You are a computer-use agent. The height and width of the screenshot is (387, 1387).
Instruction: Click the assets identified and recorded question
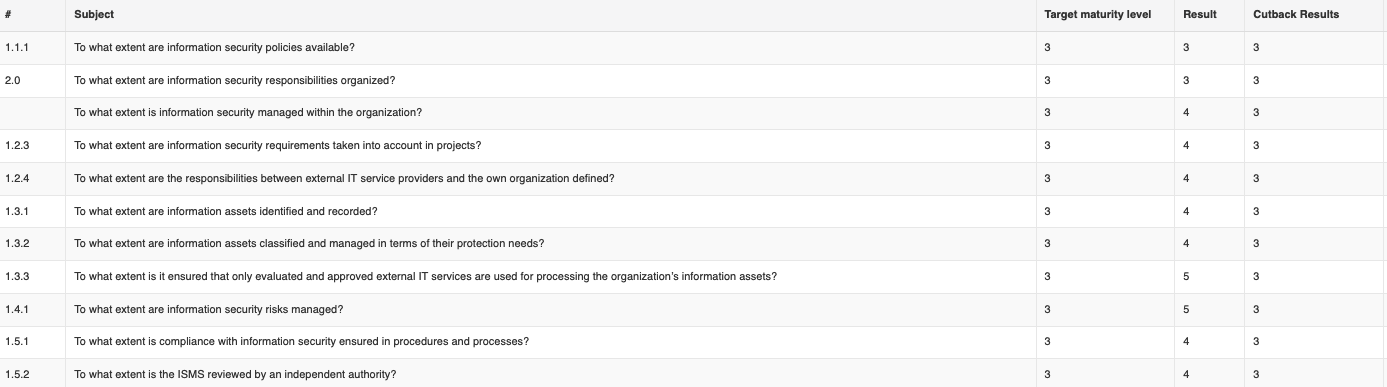tap(226, 211)
